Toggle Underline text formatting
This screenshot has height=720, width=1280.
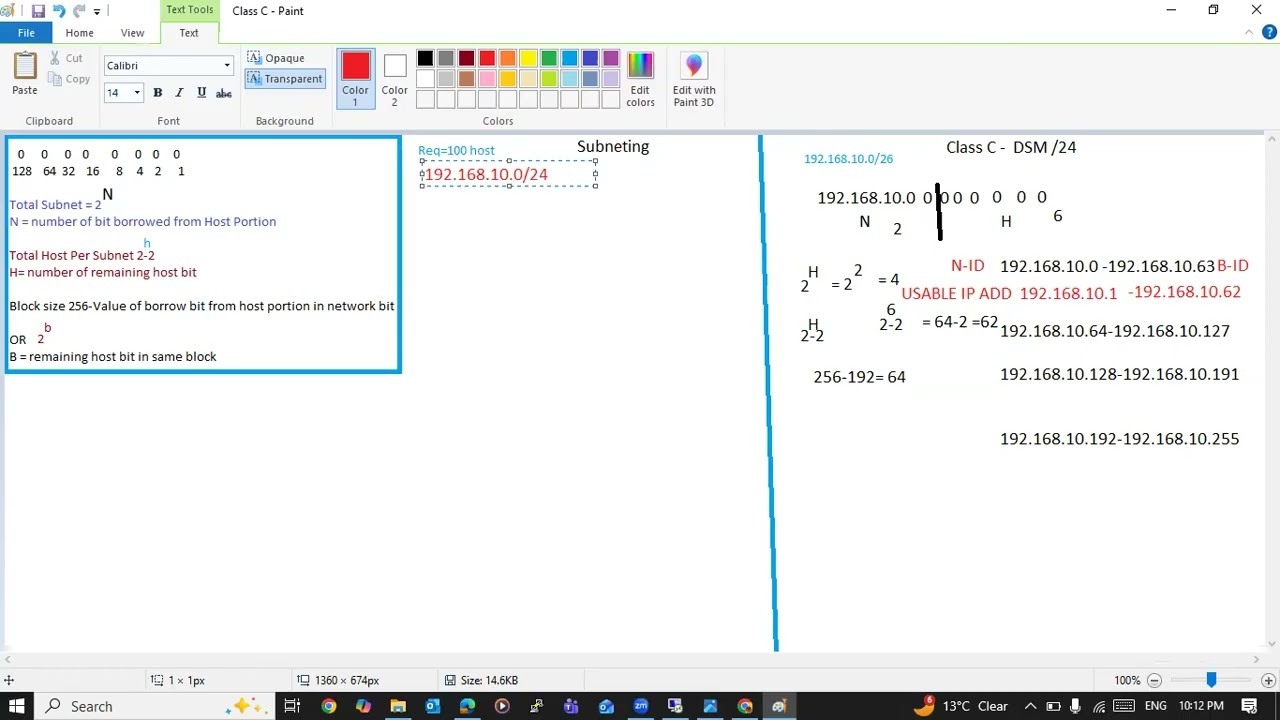tap(201, 93)
